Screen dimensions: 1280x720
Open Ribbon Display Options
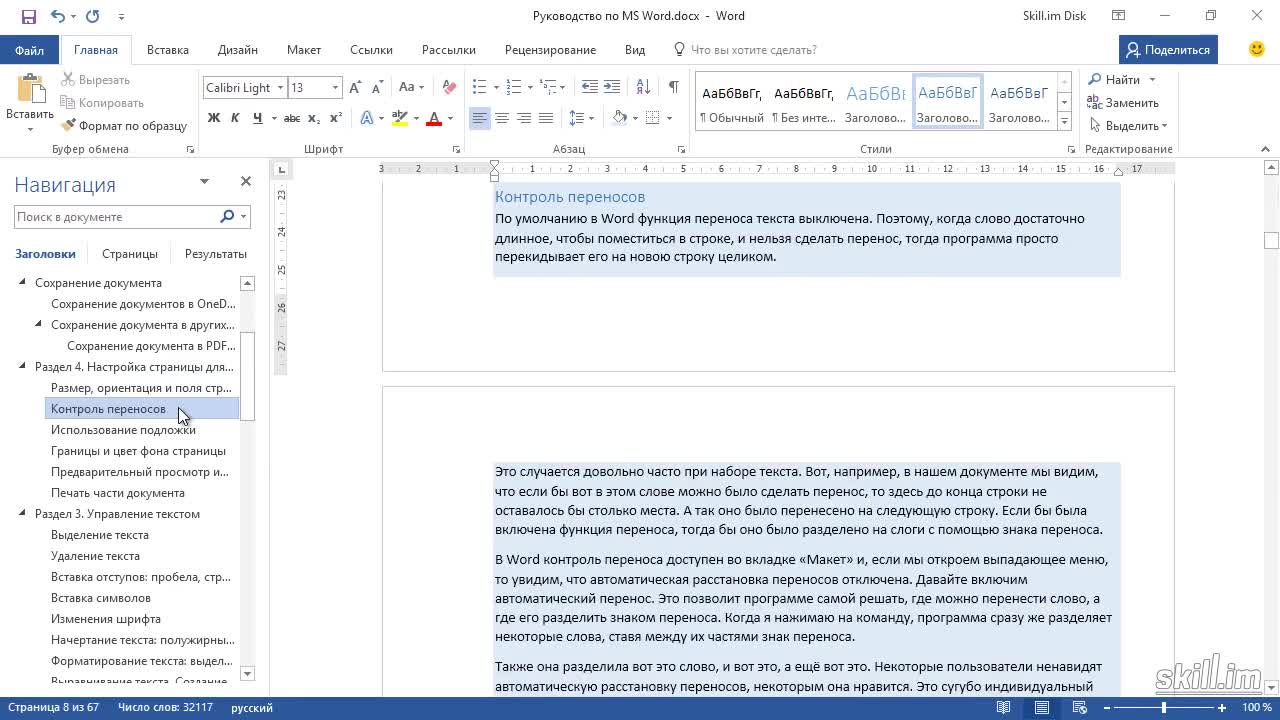(x=1119, y=16)
